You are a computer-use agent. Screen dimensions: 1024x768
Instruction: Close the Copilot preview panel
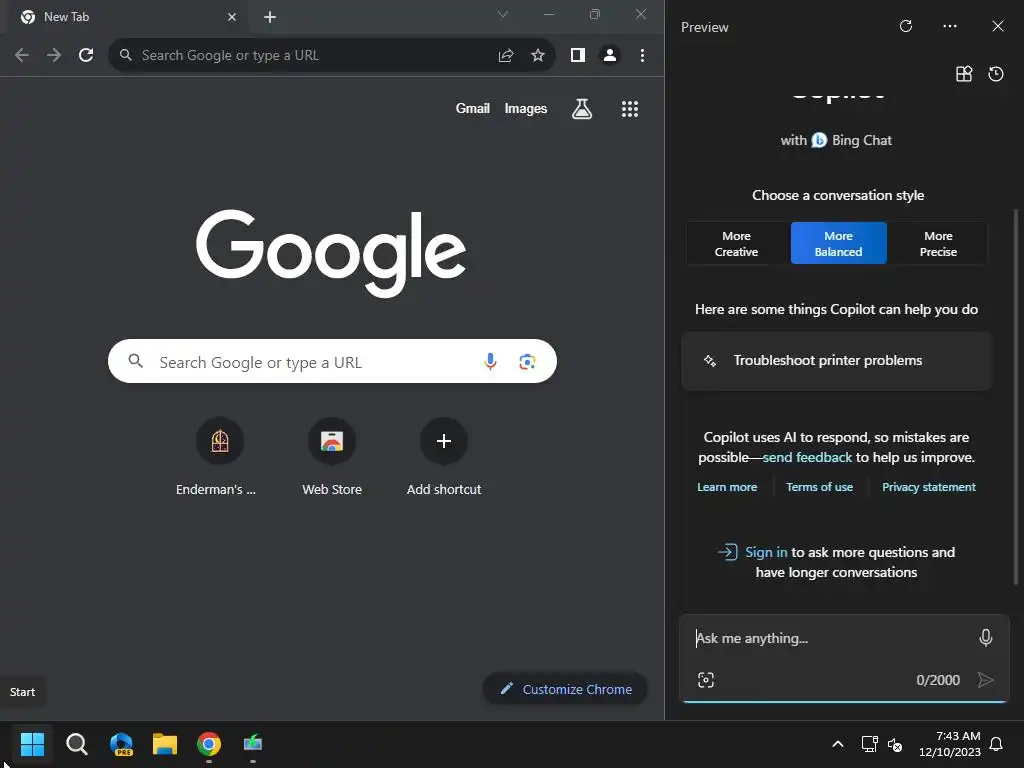[998, 26]
